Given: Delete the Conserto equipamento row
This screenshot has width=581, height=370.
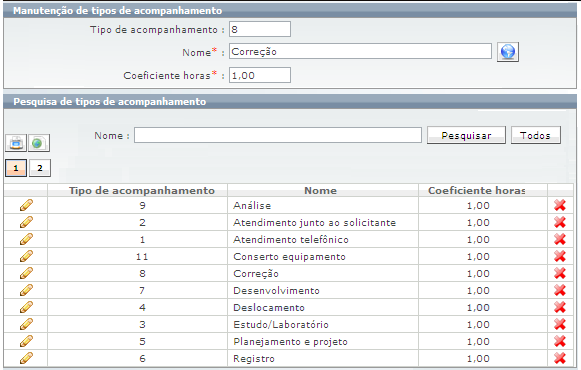Looking at the screenshot, I should 560,256.
